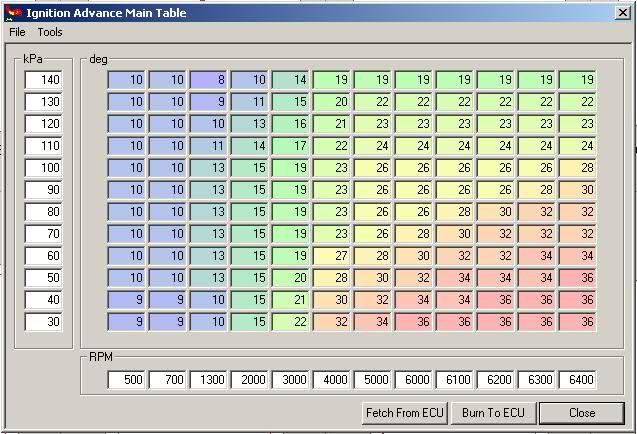
Task: Click the Close button at the bottom
Action: 581,412
